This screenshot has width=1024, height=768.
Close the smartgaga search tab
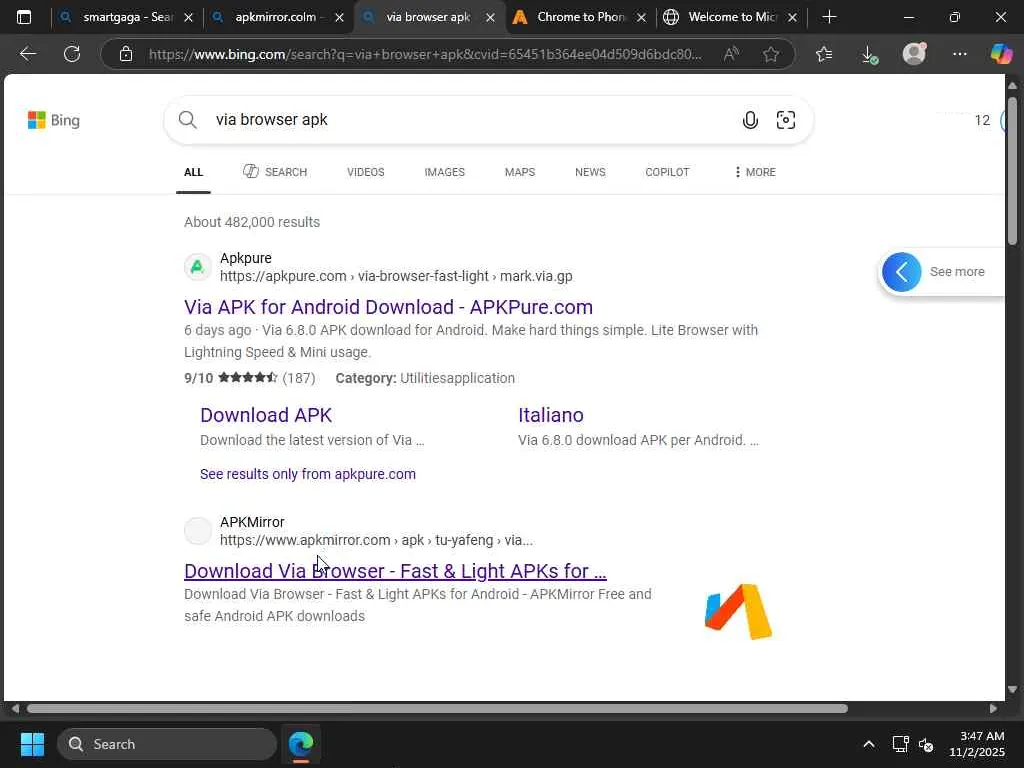(189, 18)
